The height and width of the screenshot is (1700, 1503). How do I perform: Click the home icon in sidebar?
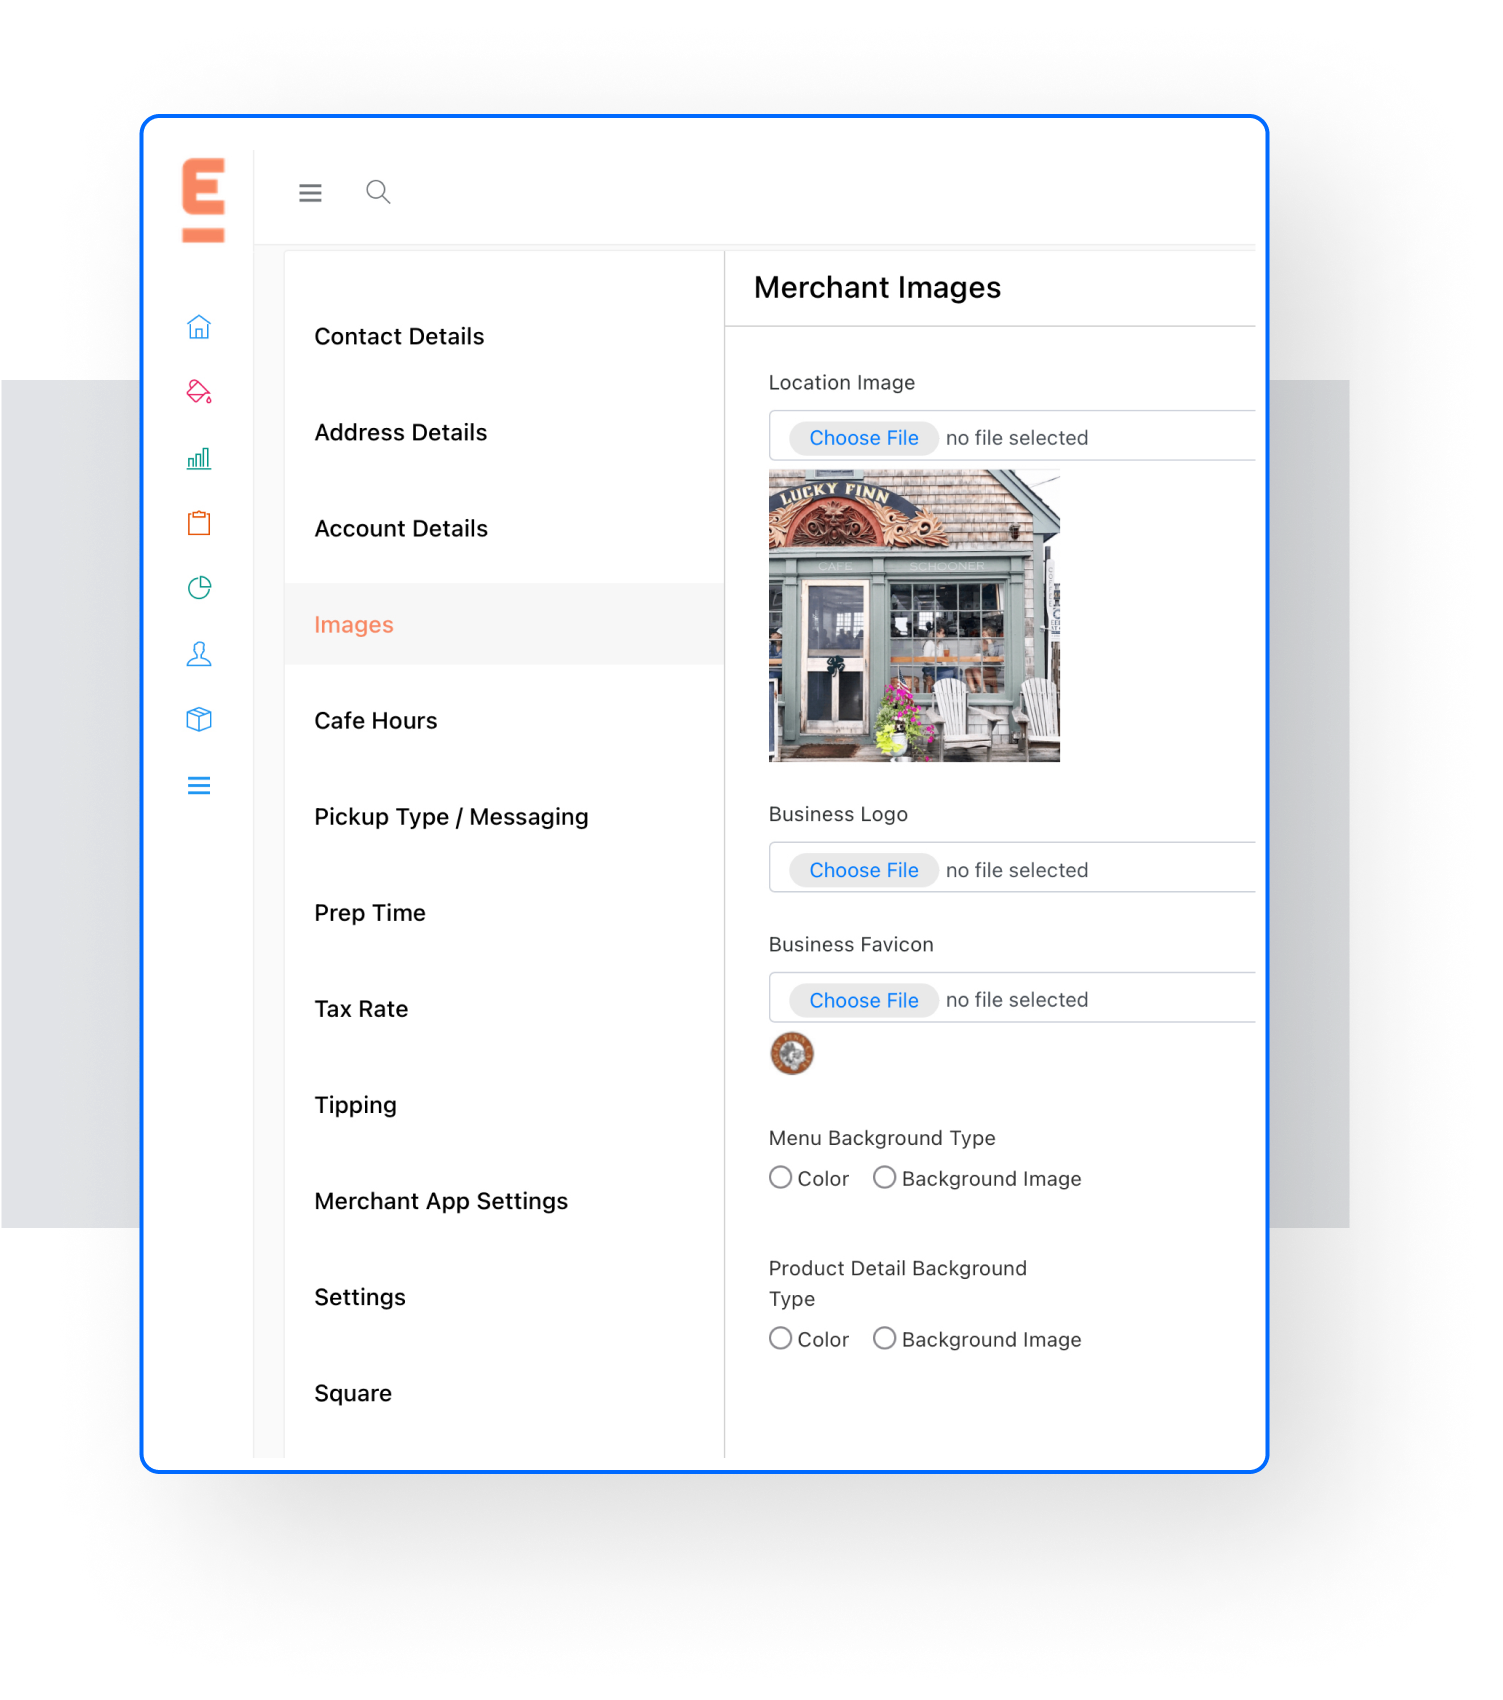tap(199, 327)
